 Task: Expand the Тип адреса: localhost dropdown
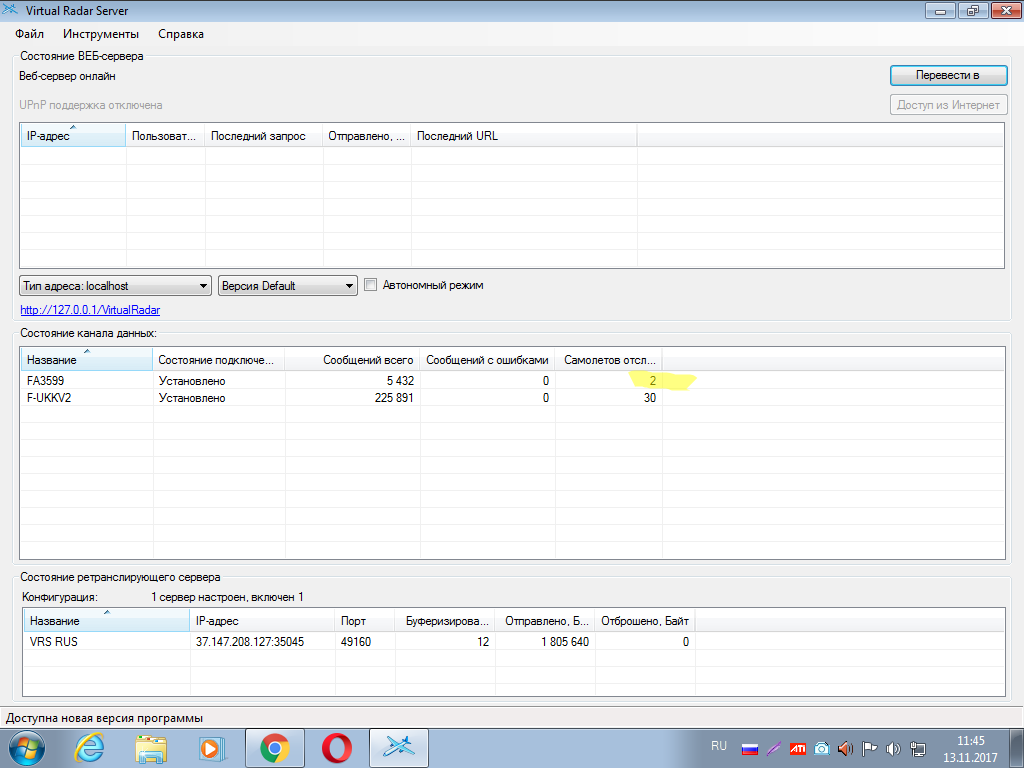click(115, 286)
